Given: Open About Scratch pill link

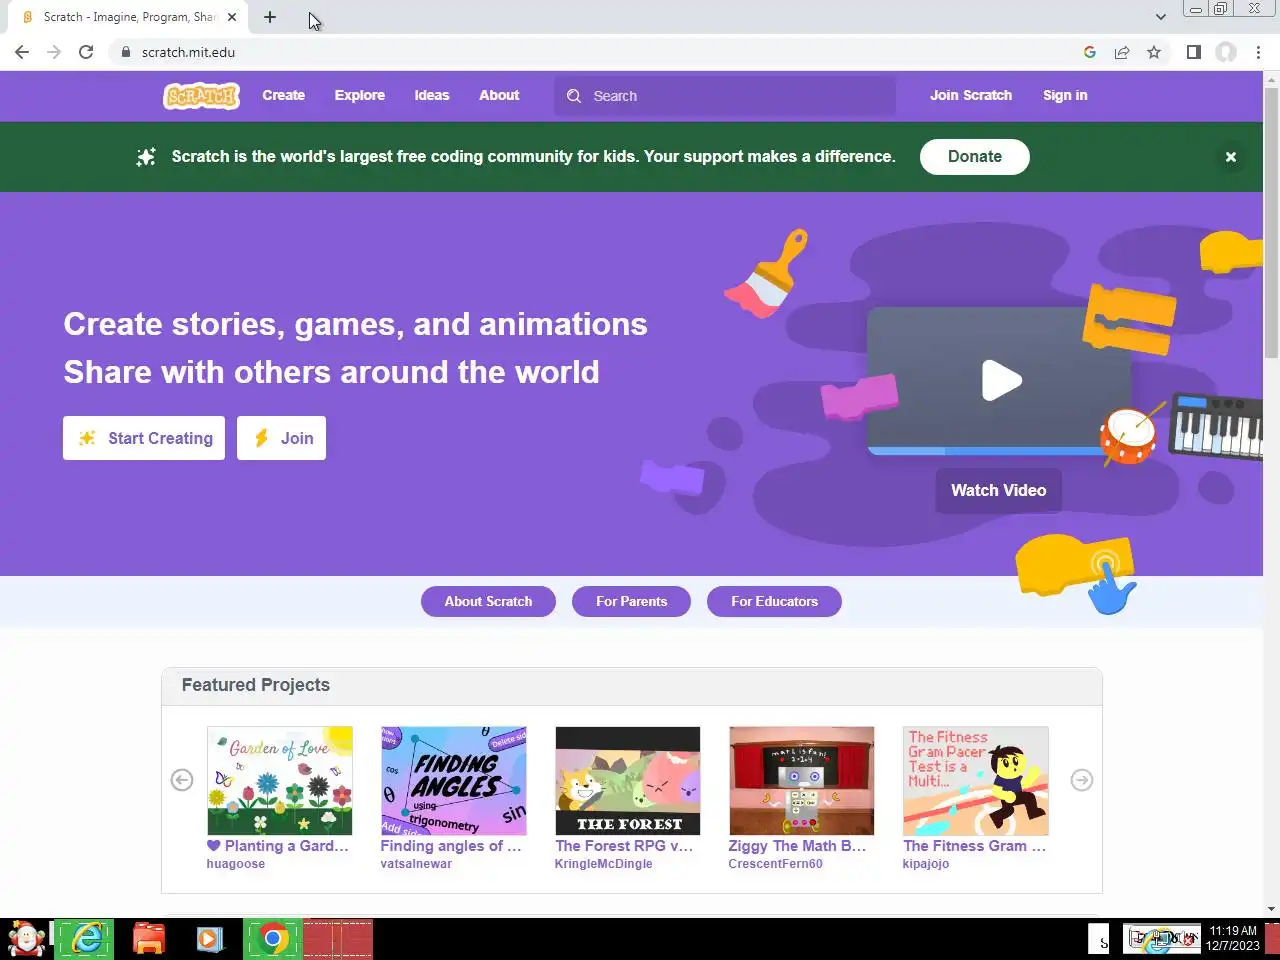Looking at the screenshot, I should coord(488,601).
